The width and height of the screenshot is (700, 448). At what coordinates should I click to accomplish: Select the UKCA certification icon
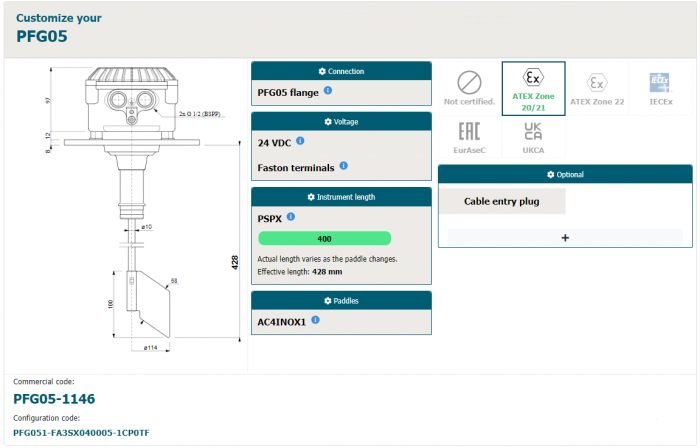pyautogui.click(x=533, y=138)
